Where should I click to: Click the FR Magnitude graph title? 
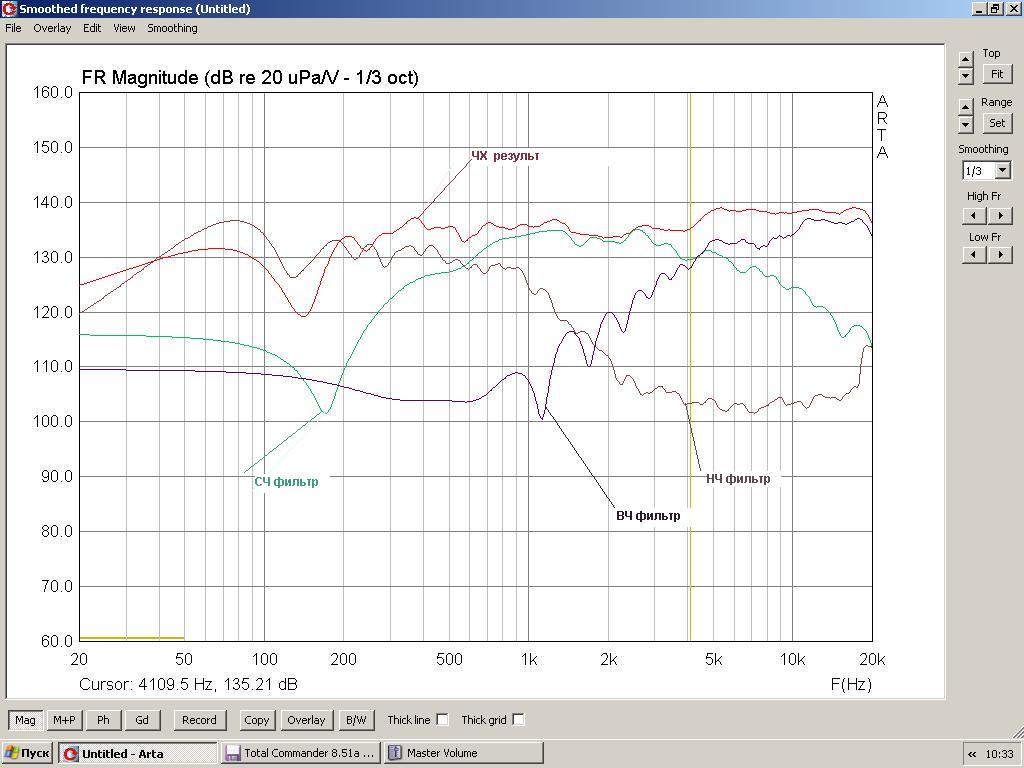[x=249, y=77]
